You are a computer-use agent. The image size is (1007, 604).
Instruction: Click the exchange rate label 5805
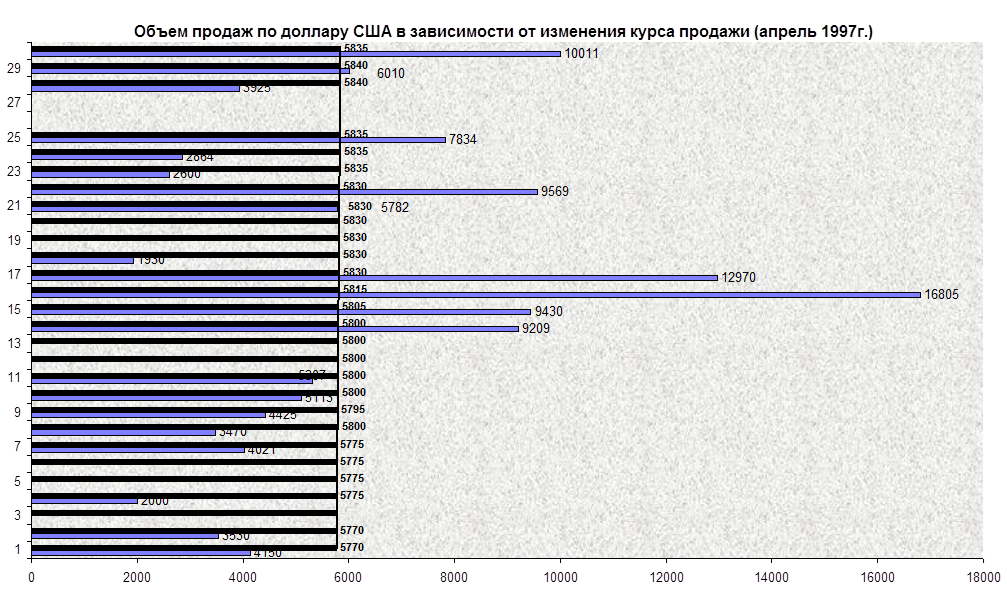coord(353,306)
